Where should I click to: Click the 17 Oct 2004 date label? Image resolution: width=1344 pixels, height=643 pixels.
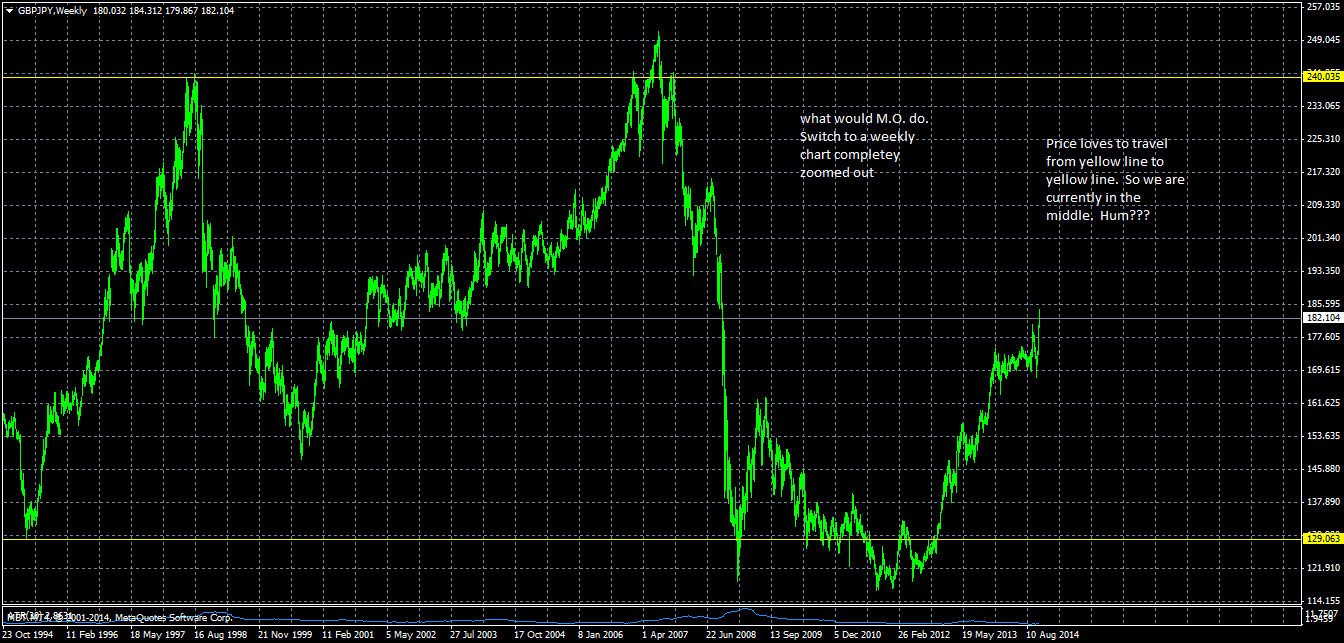541,634
